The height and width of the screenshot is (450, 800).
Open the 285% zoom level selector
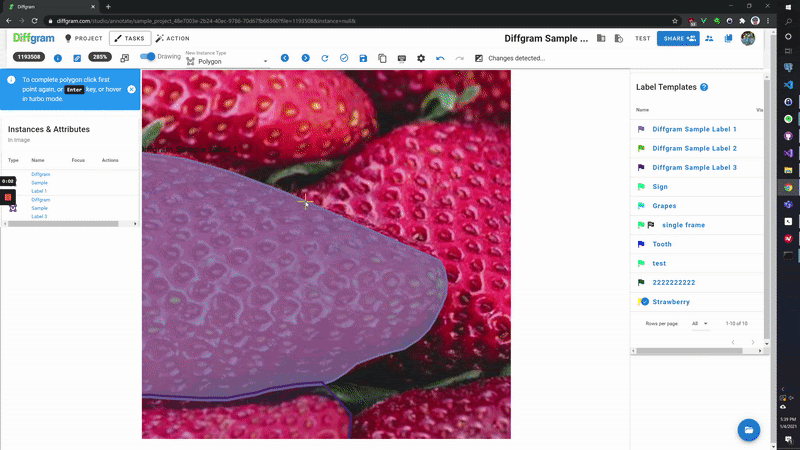(100, 57)
